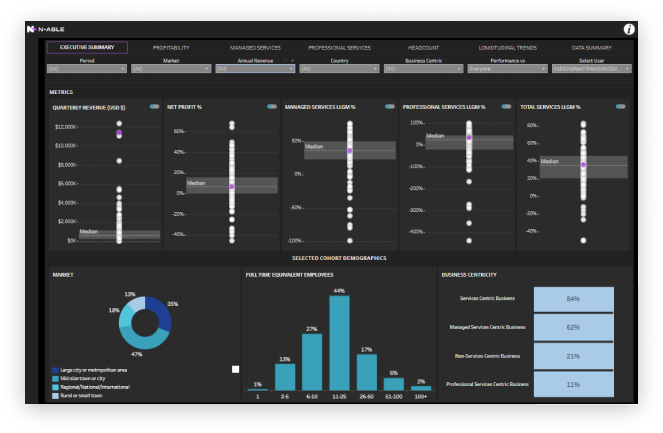Click the filter icon beside Annual Revenue
This screenshot has width=663, height=433.
tap(285, 60)
